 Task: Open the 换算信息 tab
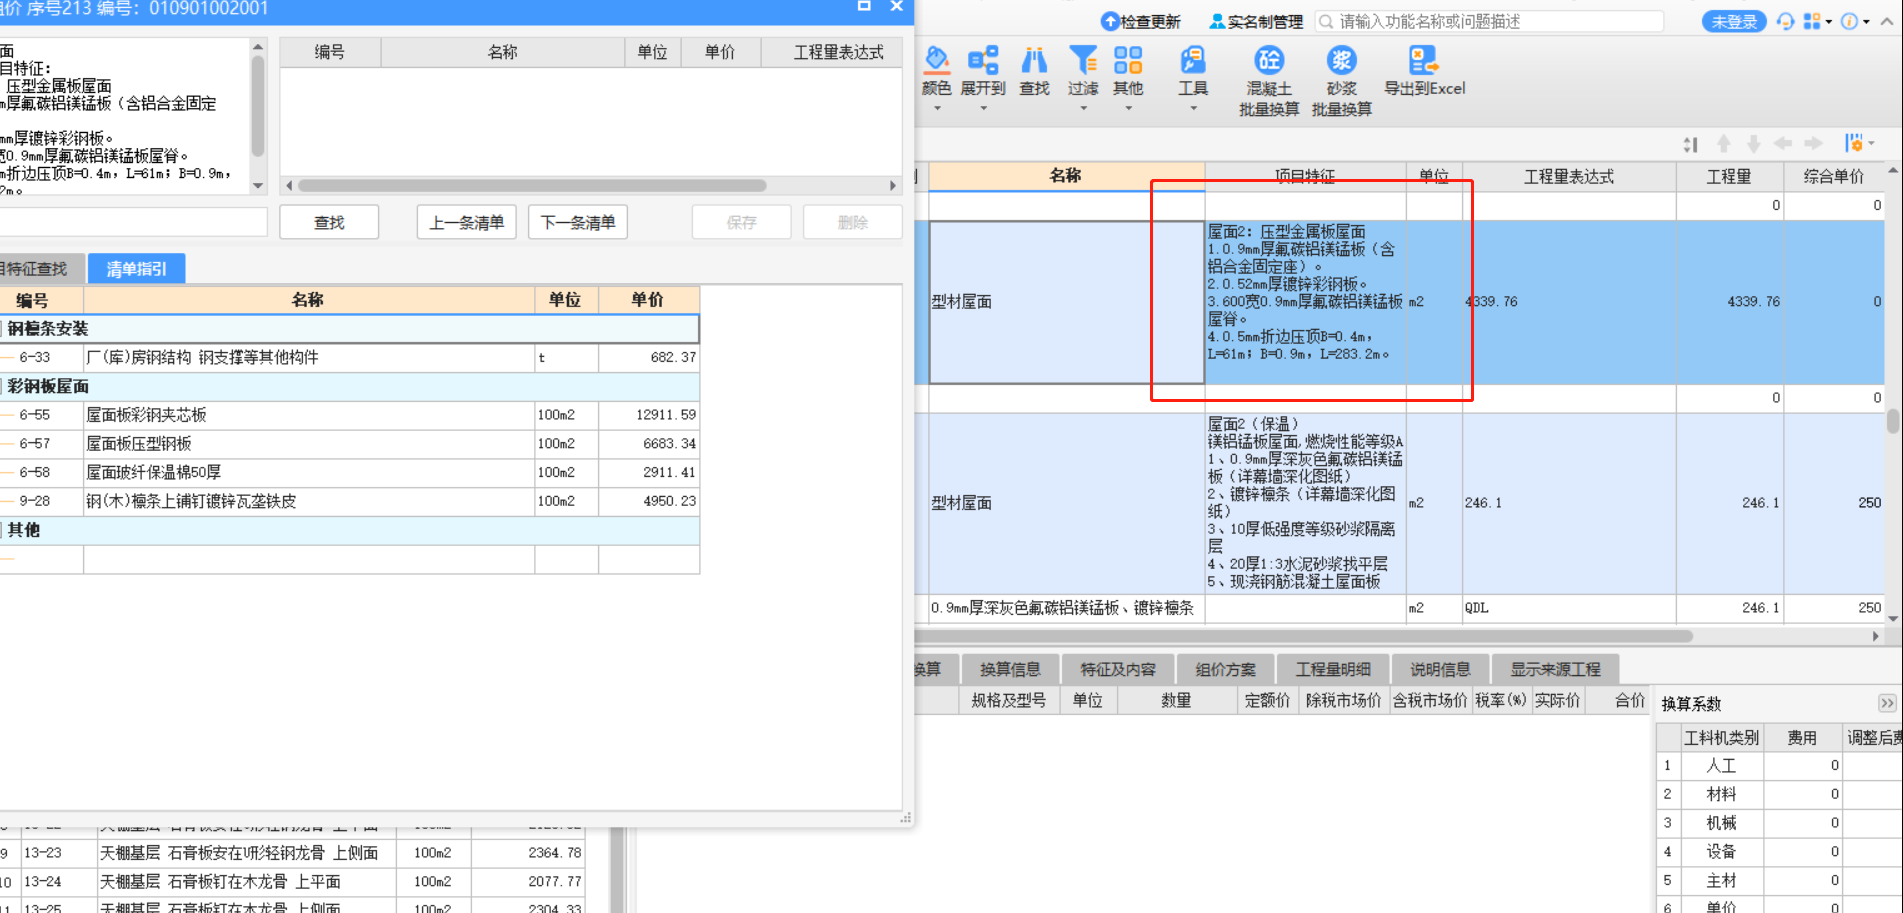coord(1010,669)
